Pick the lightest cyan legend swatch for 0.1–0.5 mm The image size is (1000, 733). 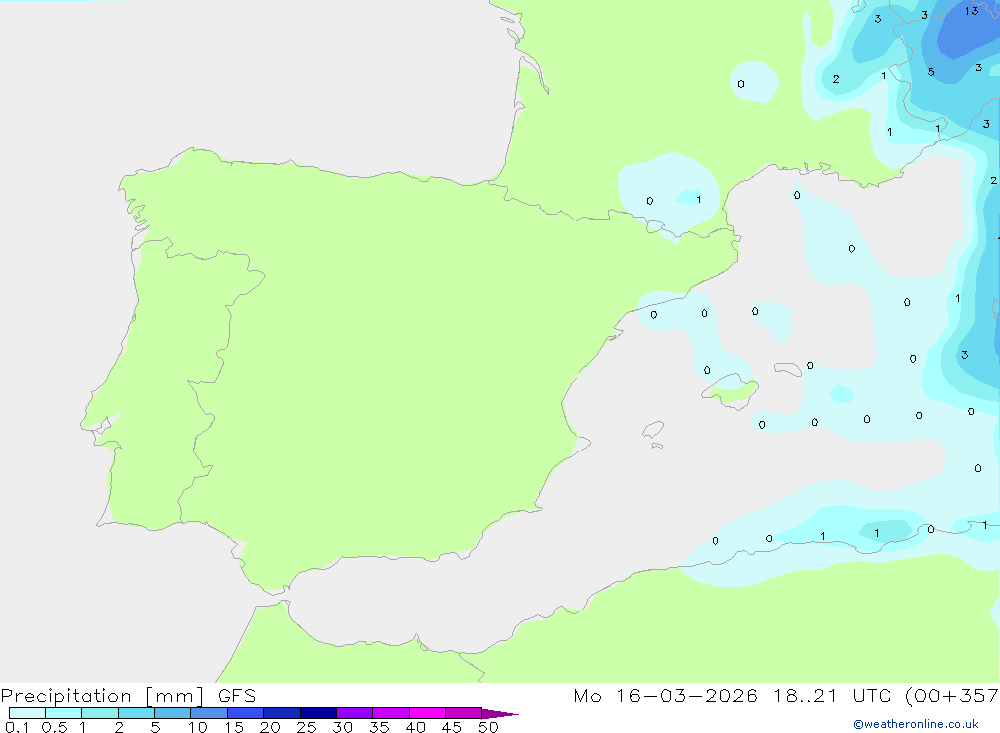(27, 713)
